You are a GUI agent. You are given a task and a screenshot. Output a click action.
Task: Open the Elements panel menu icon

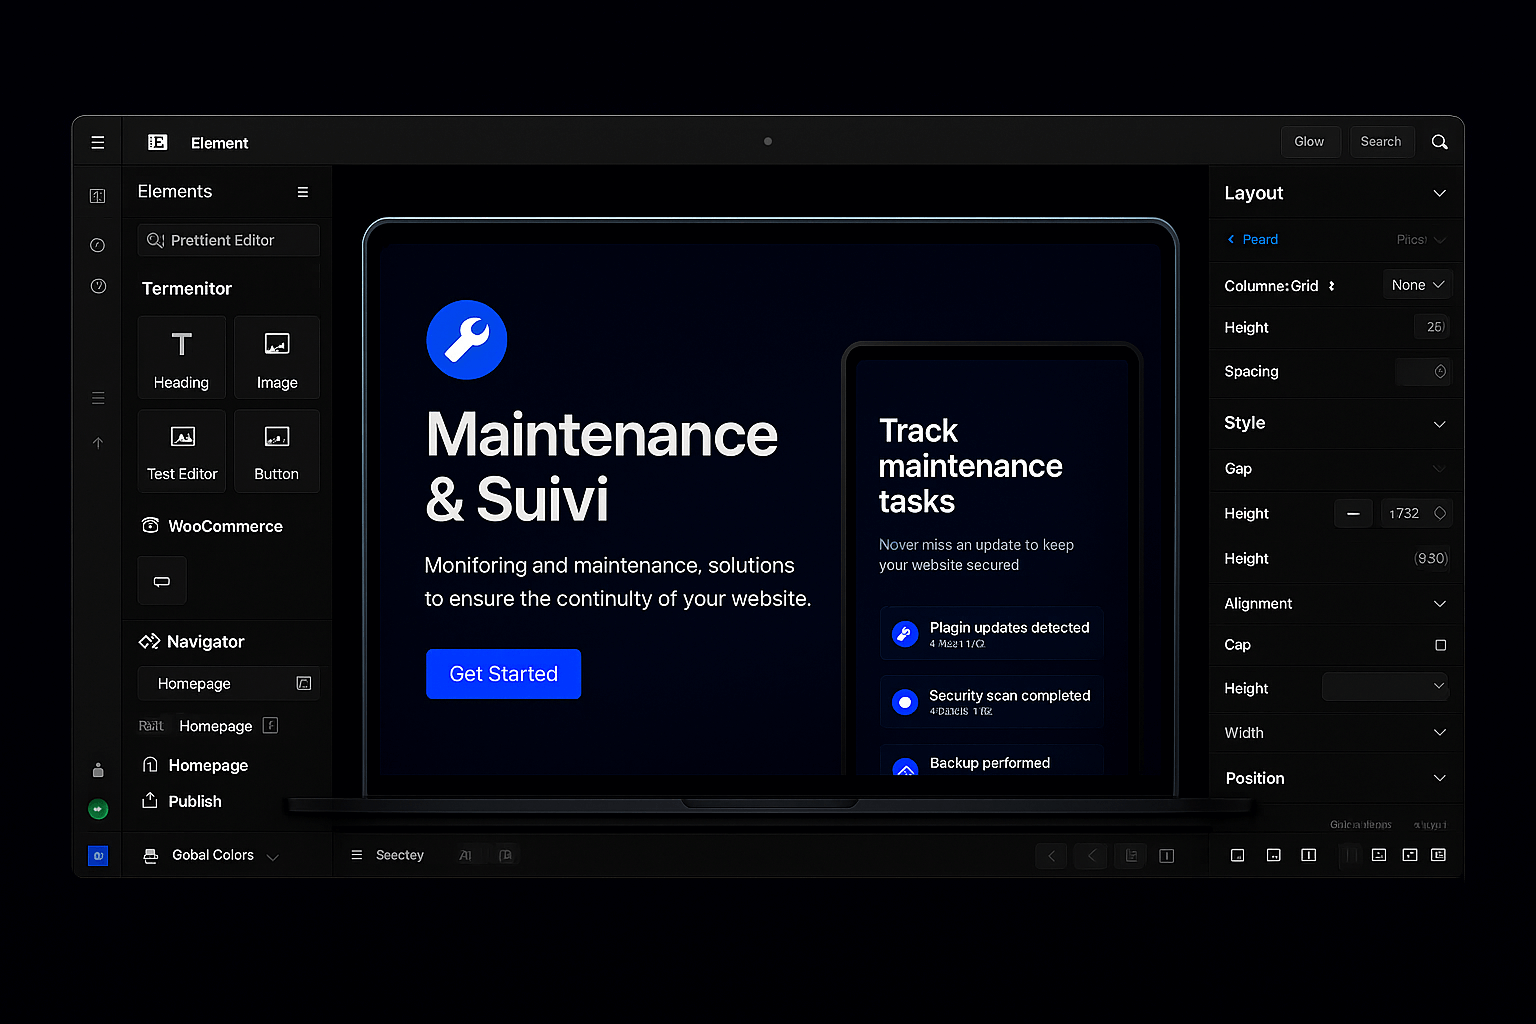click(x=302, y=192)
